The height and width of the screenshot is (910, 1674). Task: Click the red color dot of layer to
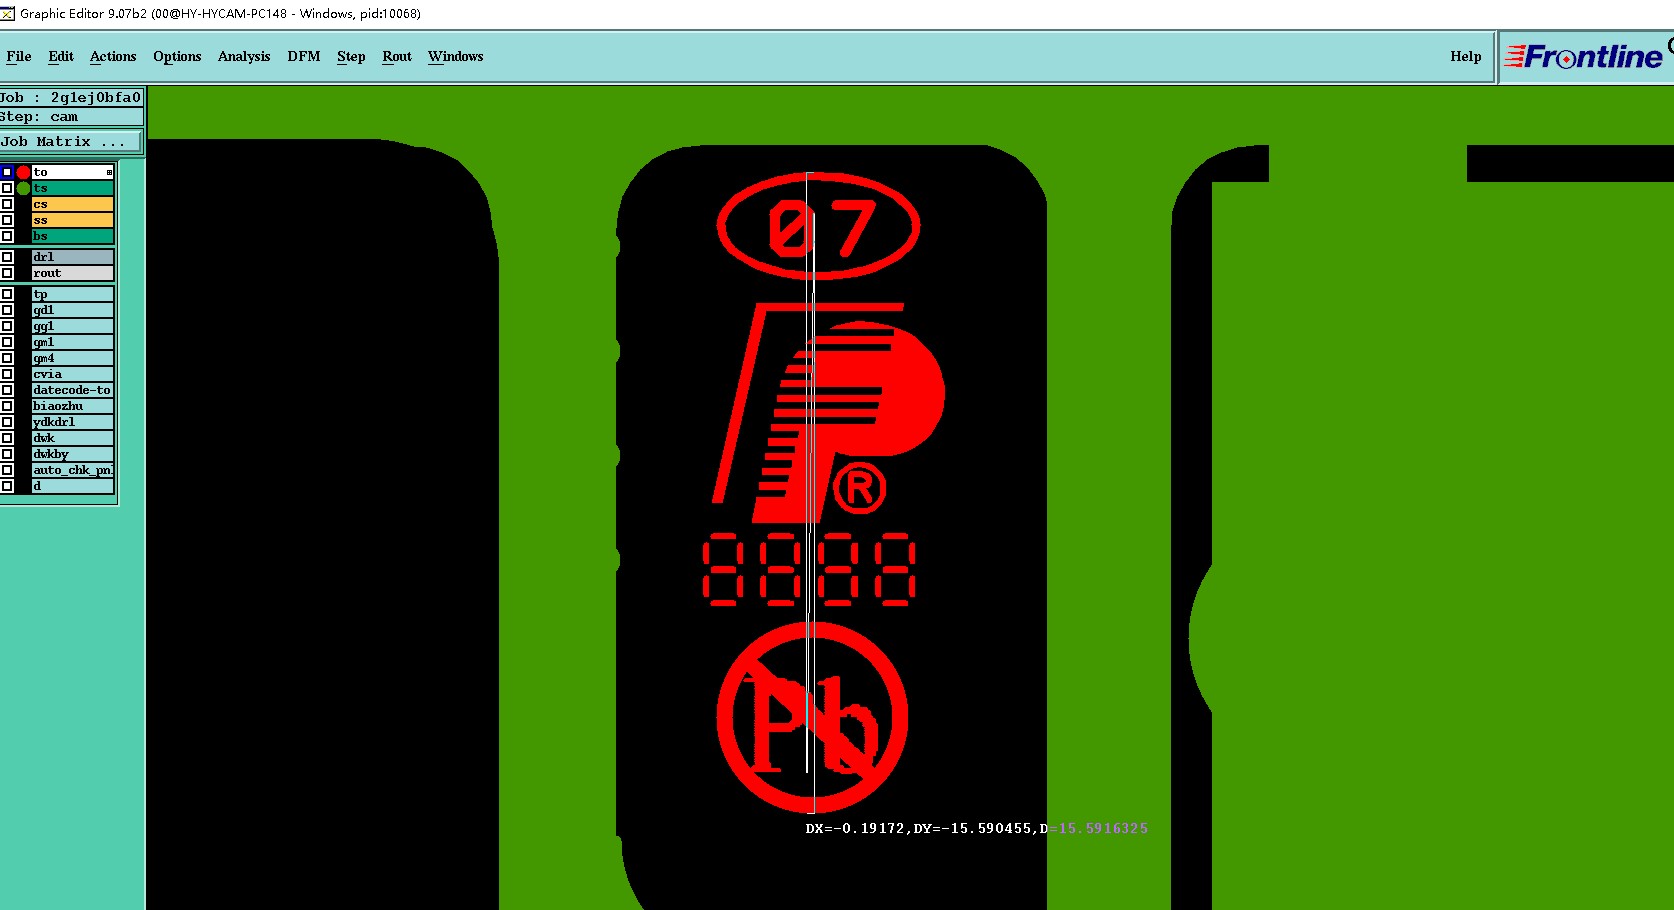pos(23,172)
